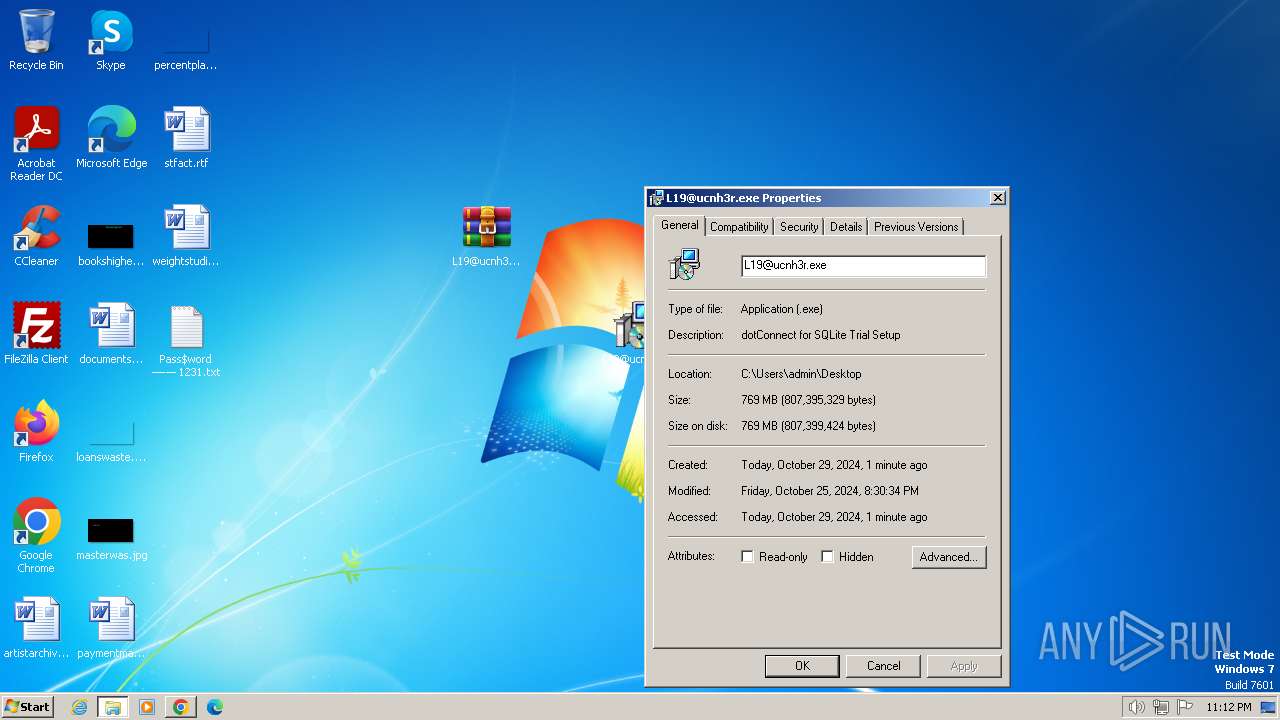The image size is (1280, 720).
Task: Open Google Chrome desktop shortcut
Action: coord(36,535)
